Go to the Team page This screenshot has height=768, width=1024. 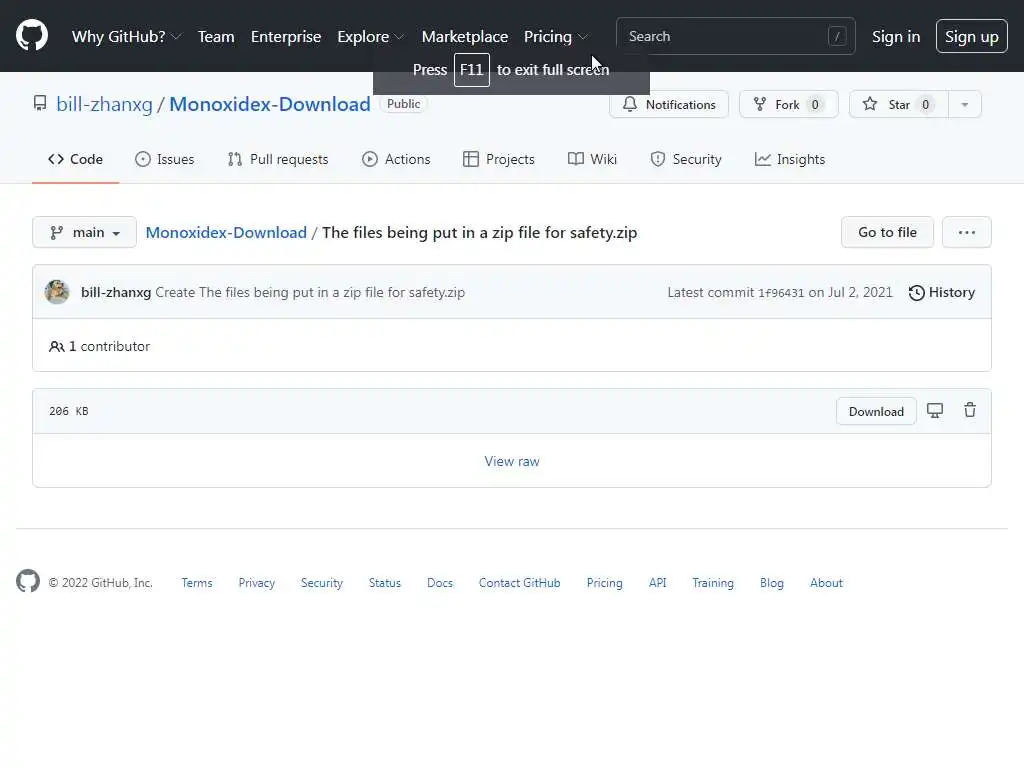[216, 37]
